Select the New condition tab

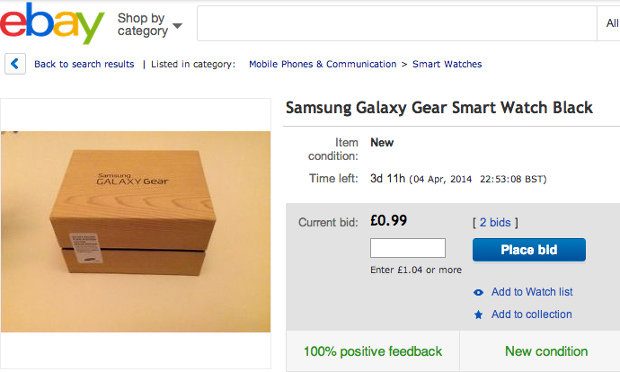click(x=546, y=351)
